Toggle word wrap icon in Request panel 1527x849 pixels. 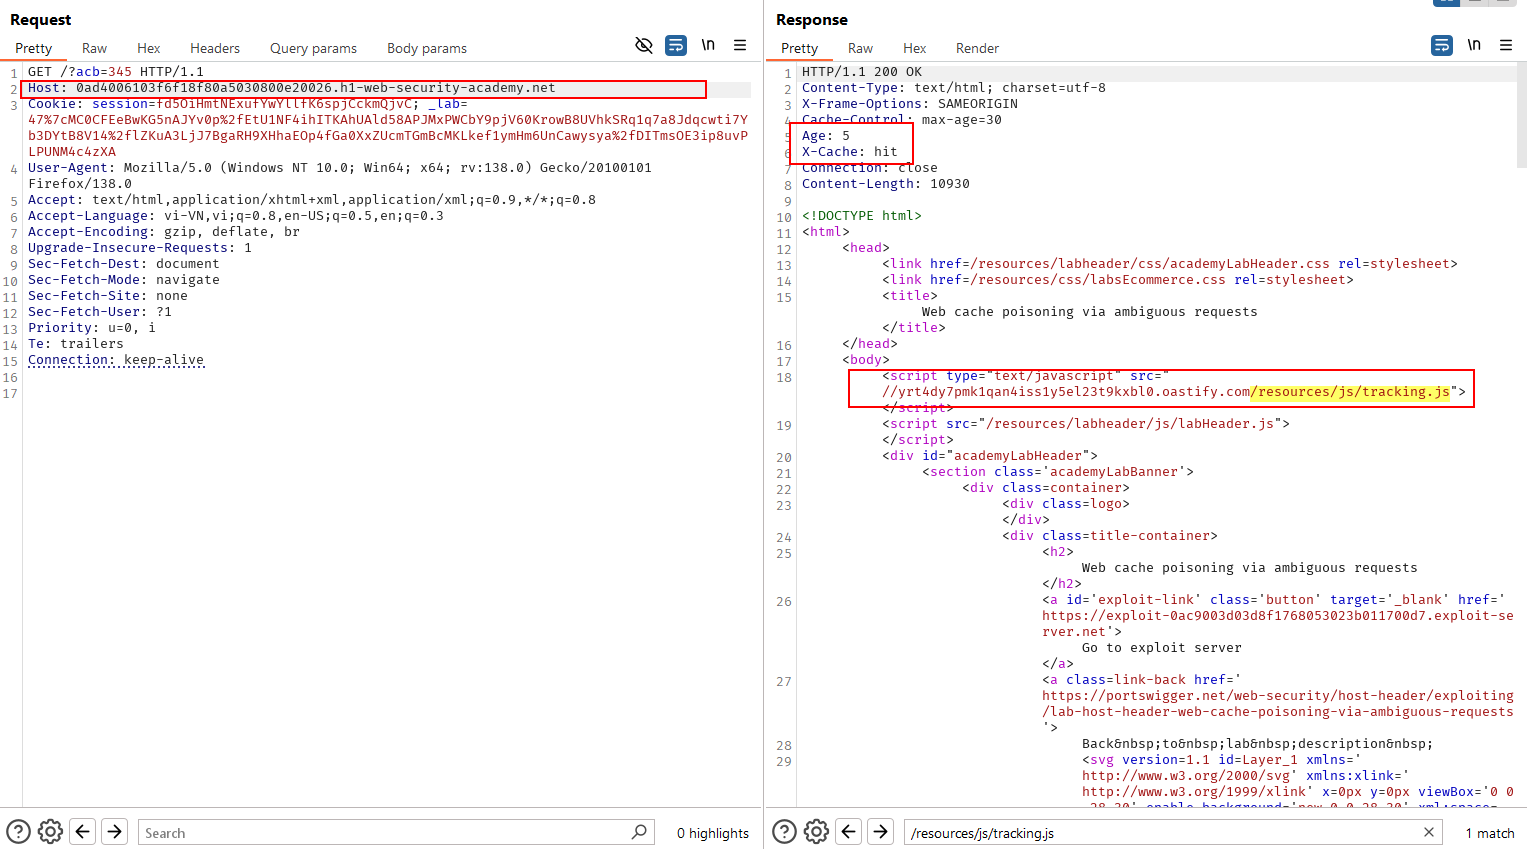click(676, 45)
